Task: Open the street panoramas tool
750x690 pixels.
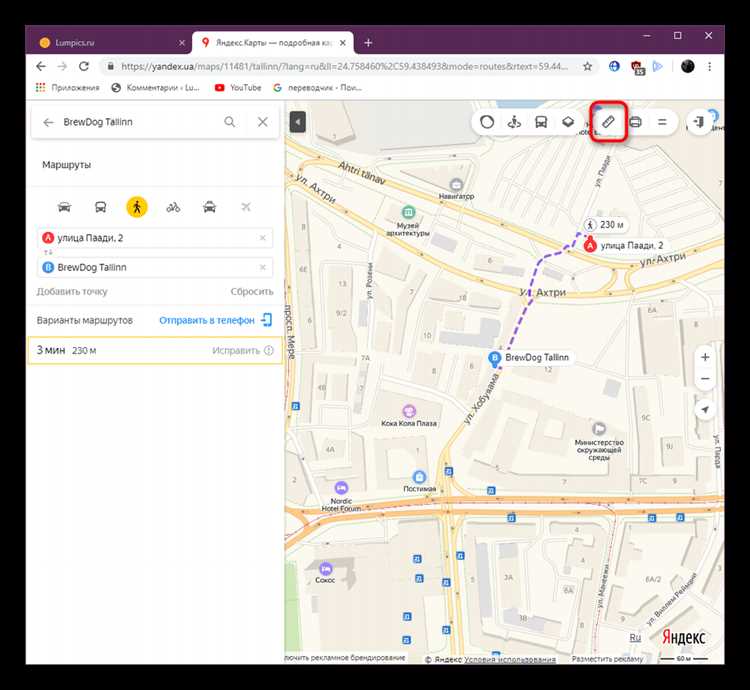Action: [514, 122]
